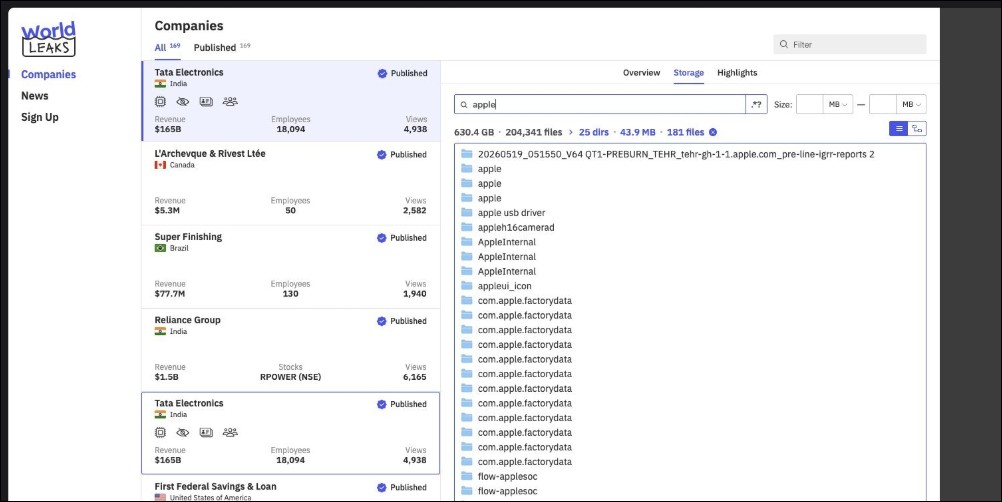Click the World Leaks logo

click(49, 39)
